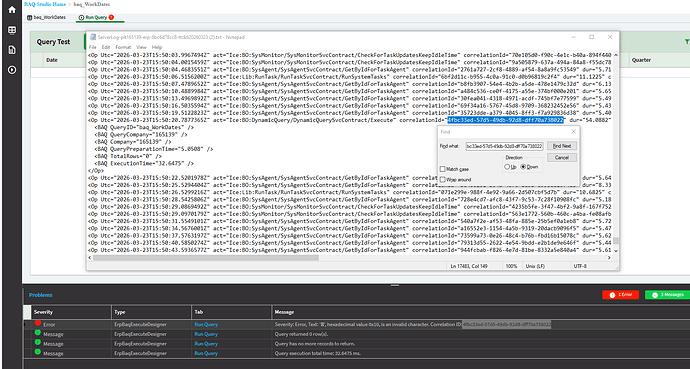Click Find Next button
The image size is (690, 369).
[562, 146]
